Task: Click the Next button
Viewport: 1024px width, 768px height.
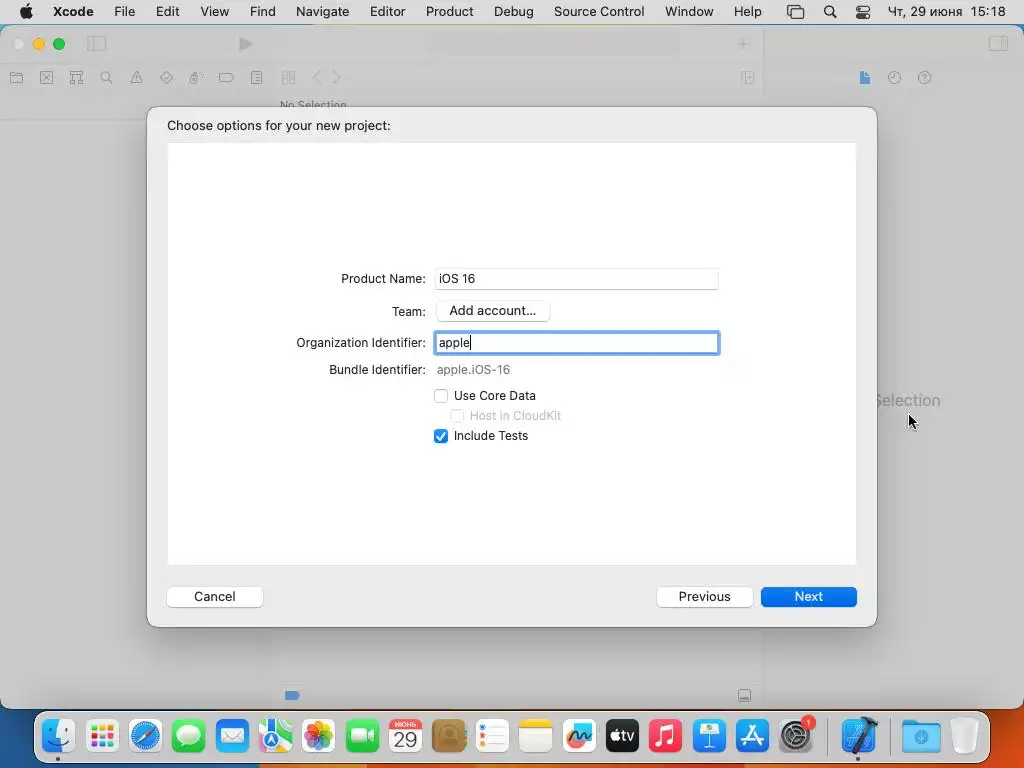Action: click(808, 597)
